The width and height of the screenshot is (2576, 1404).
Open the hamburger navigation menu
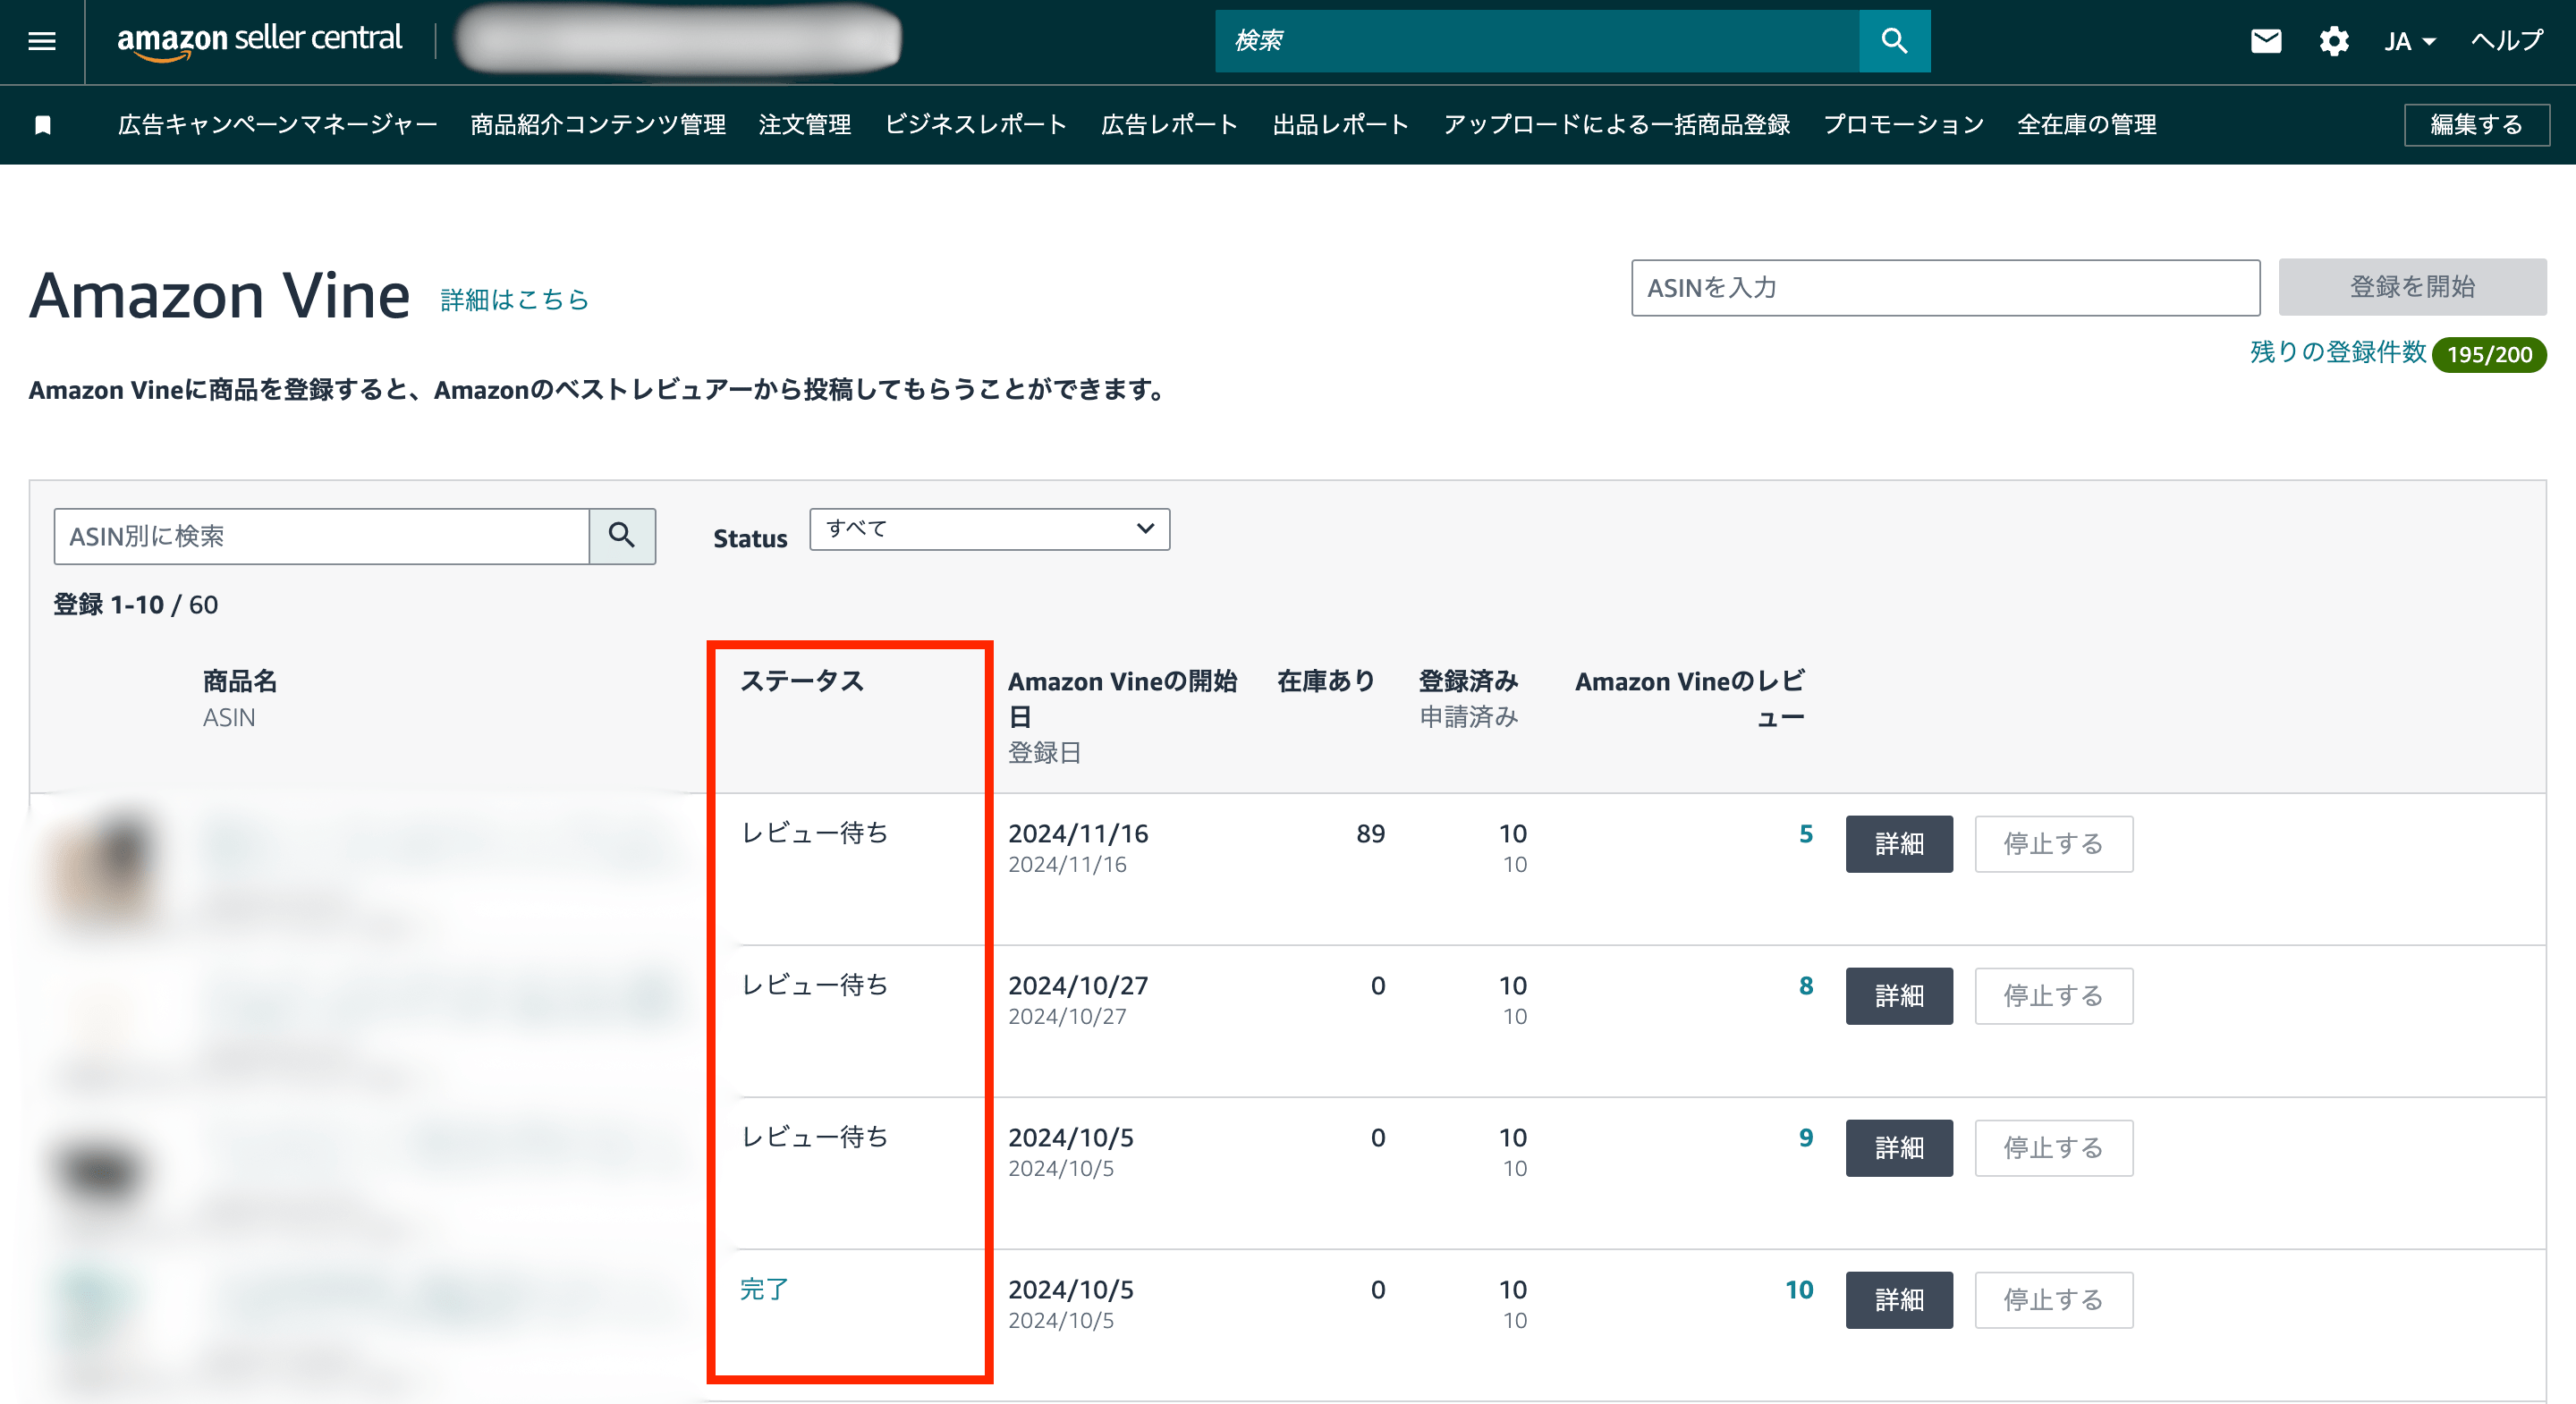pos(41,41)
